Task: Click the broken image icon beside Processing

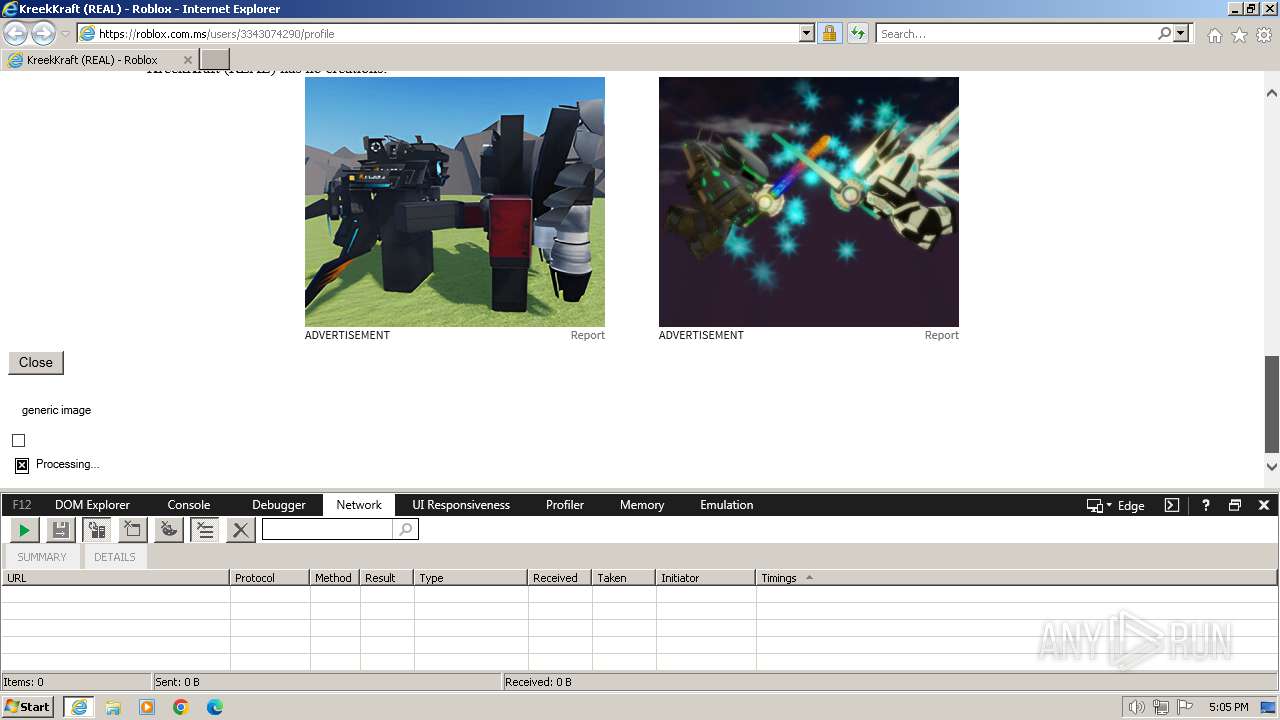Action: (x=22, y=465)
